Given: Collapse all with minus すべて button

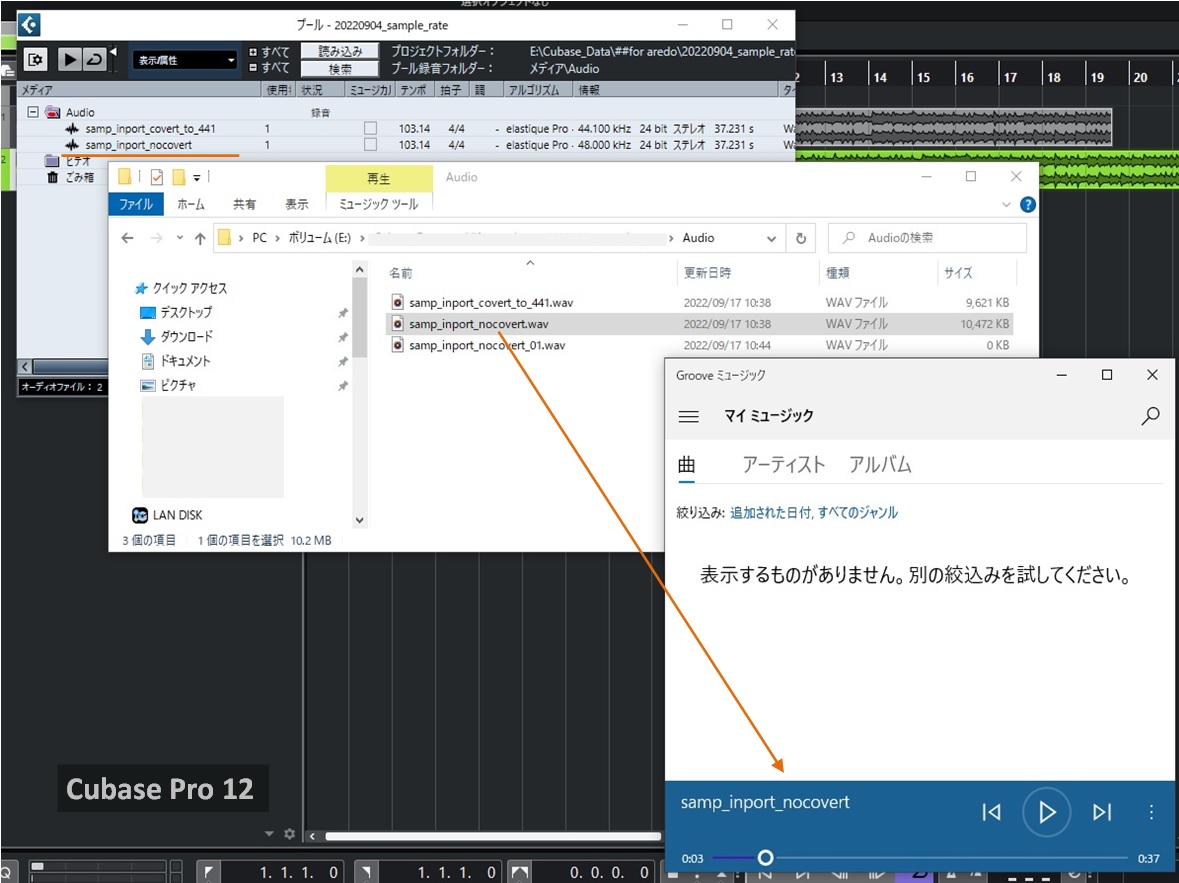Looking at the screenshot, I should tap(268, 68).
